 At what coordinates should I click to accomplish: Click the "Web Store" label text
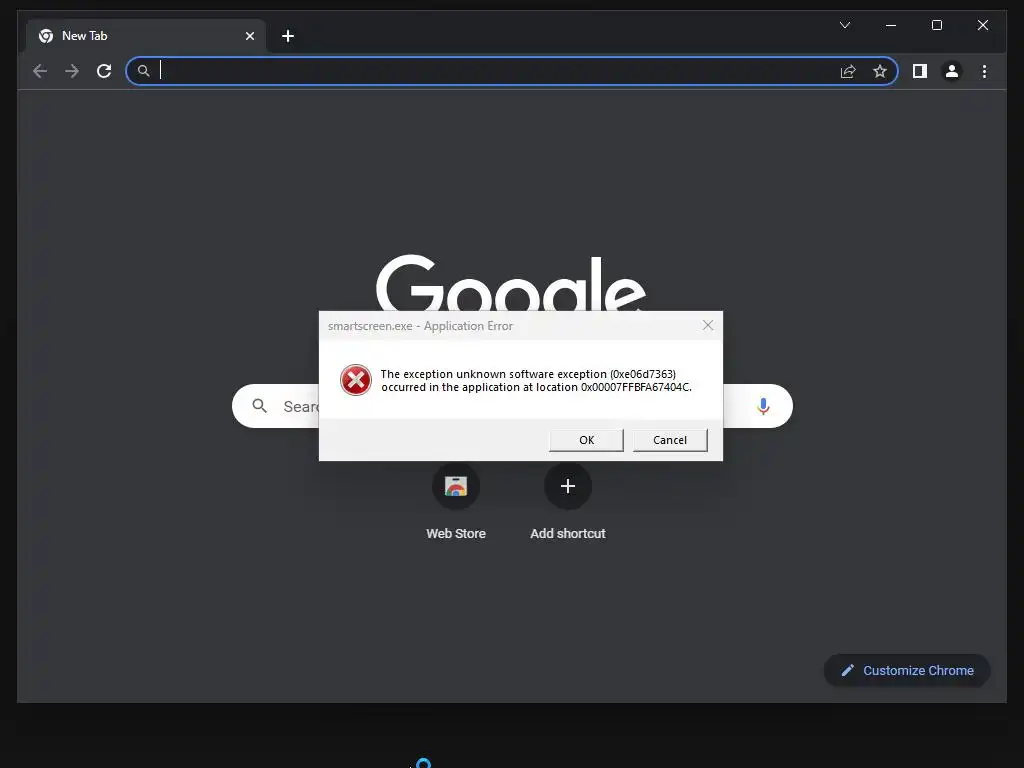456,534
